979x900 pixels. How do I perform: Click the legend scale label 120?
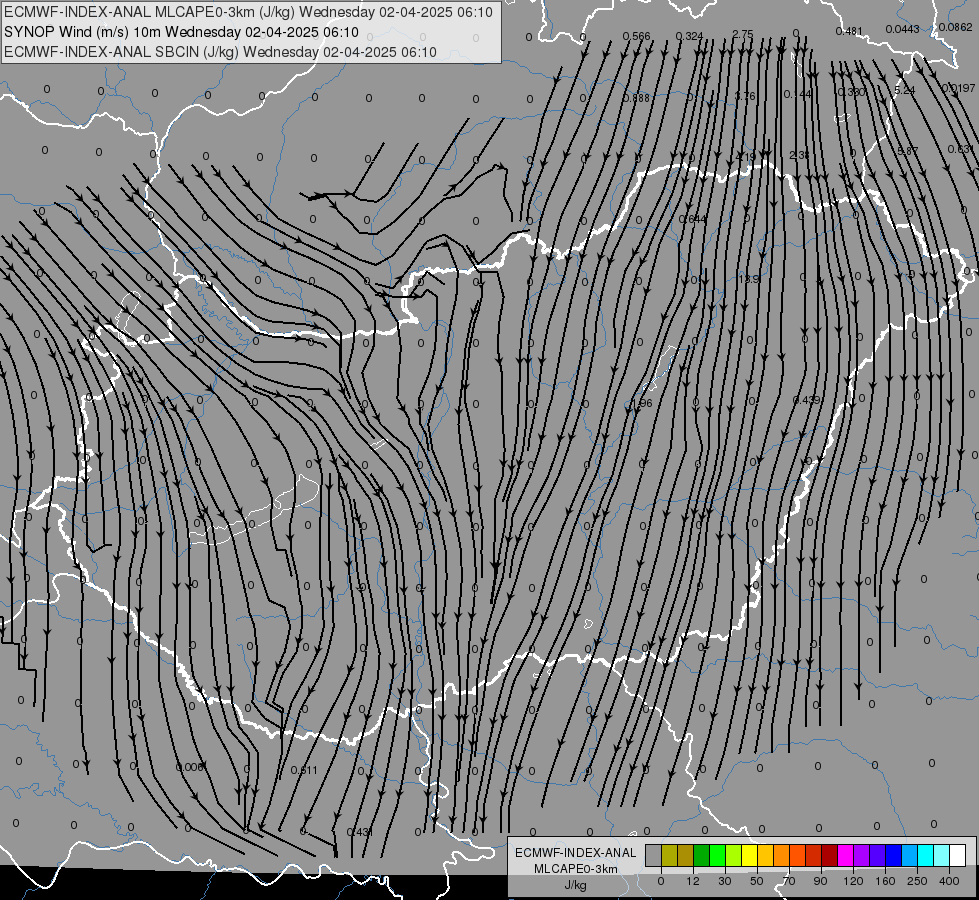[853, 881]
